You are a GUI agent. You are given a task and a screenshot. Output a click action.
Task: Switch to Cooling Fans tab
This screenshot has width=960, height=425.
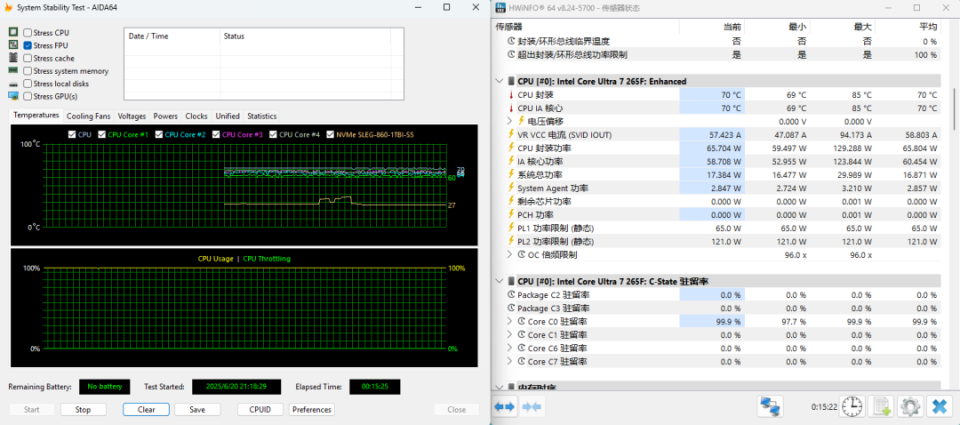coord(89,116)
